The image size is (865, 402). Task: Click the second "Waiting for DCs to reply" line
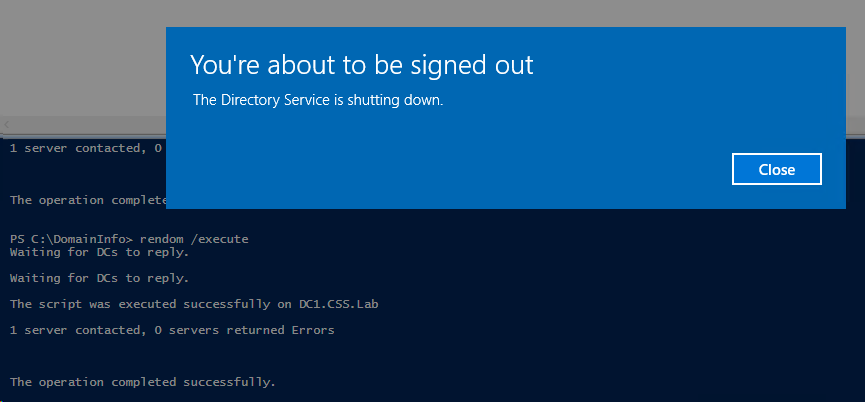click(99, 278)
